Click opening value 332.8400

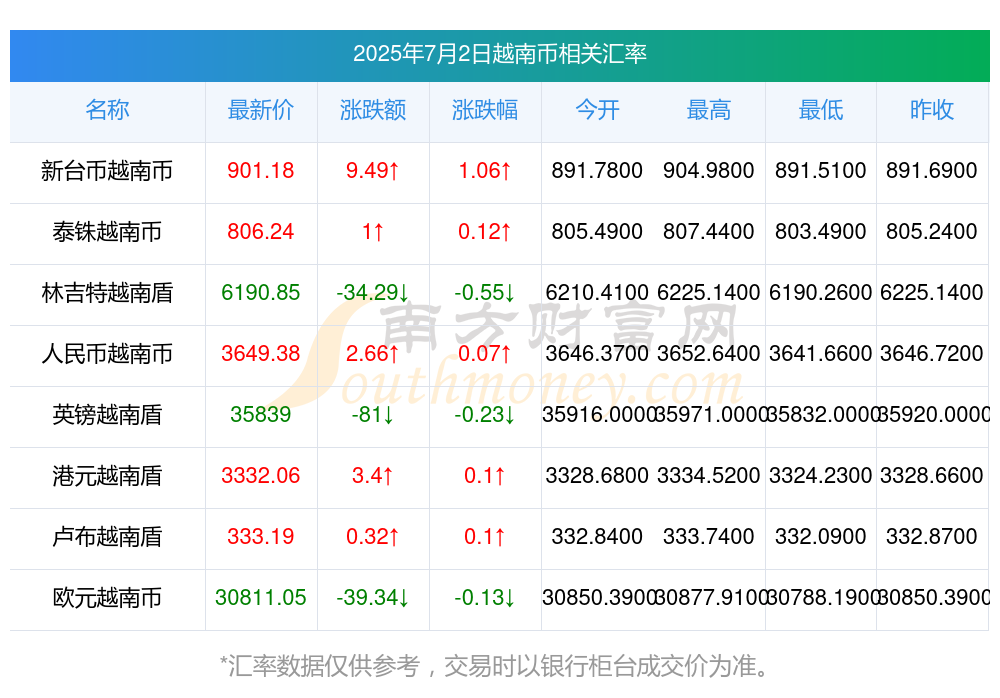click(597, 537)
